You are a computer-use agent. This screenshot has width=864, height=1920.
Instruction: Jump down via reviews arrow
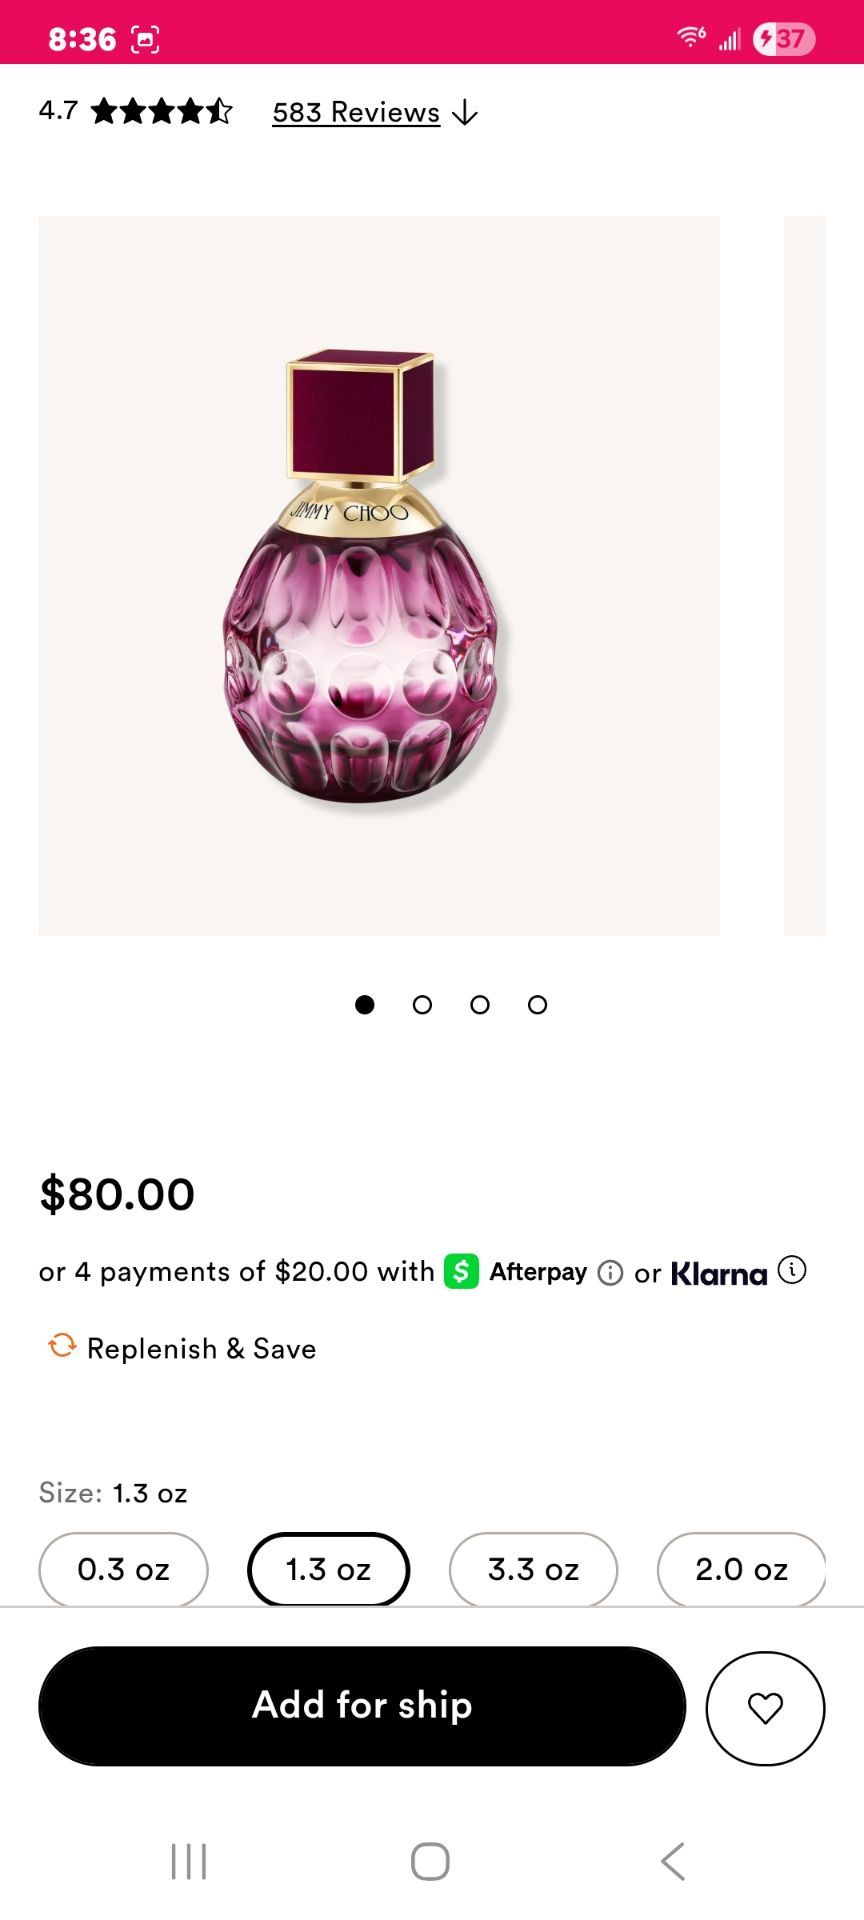click(x=464, y=113)
